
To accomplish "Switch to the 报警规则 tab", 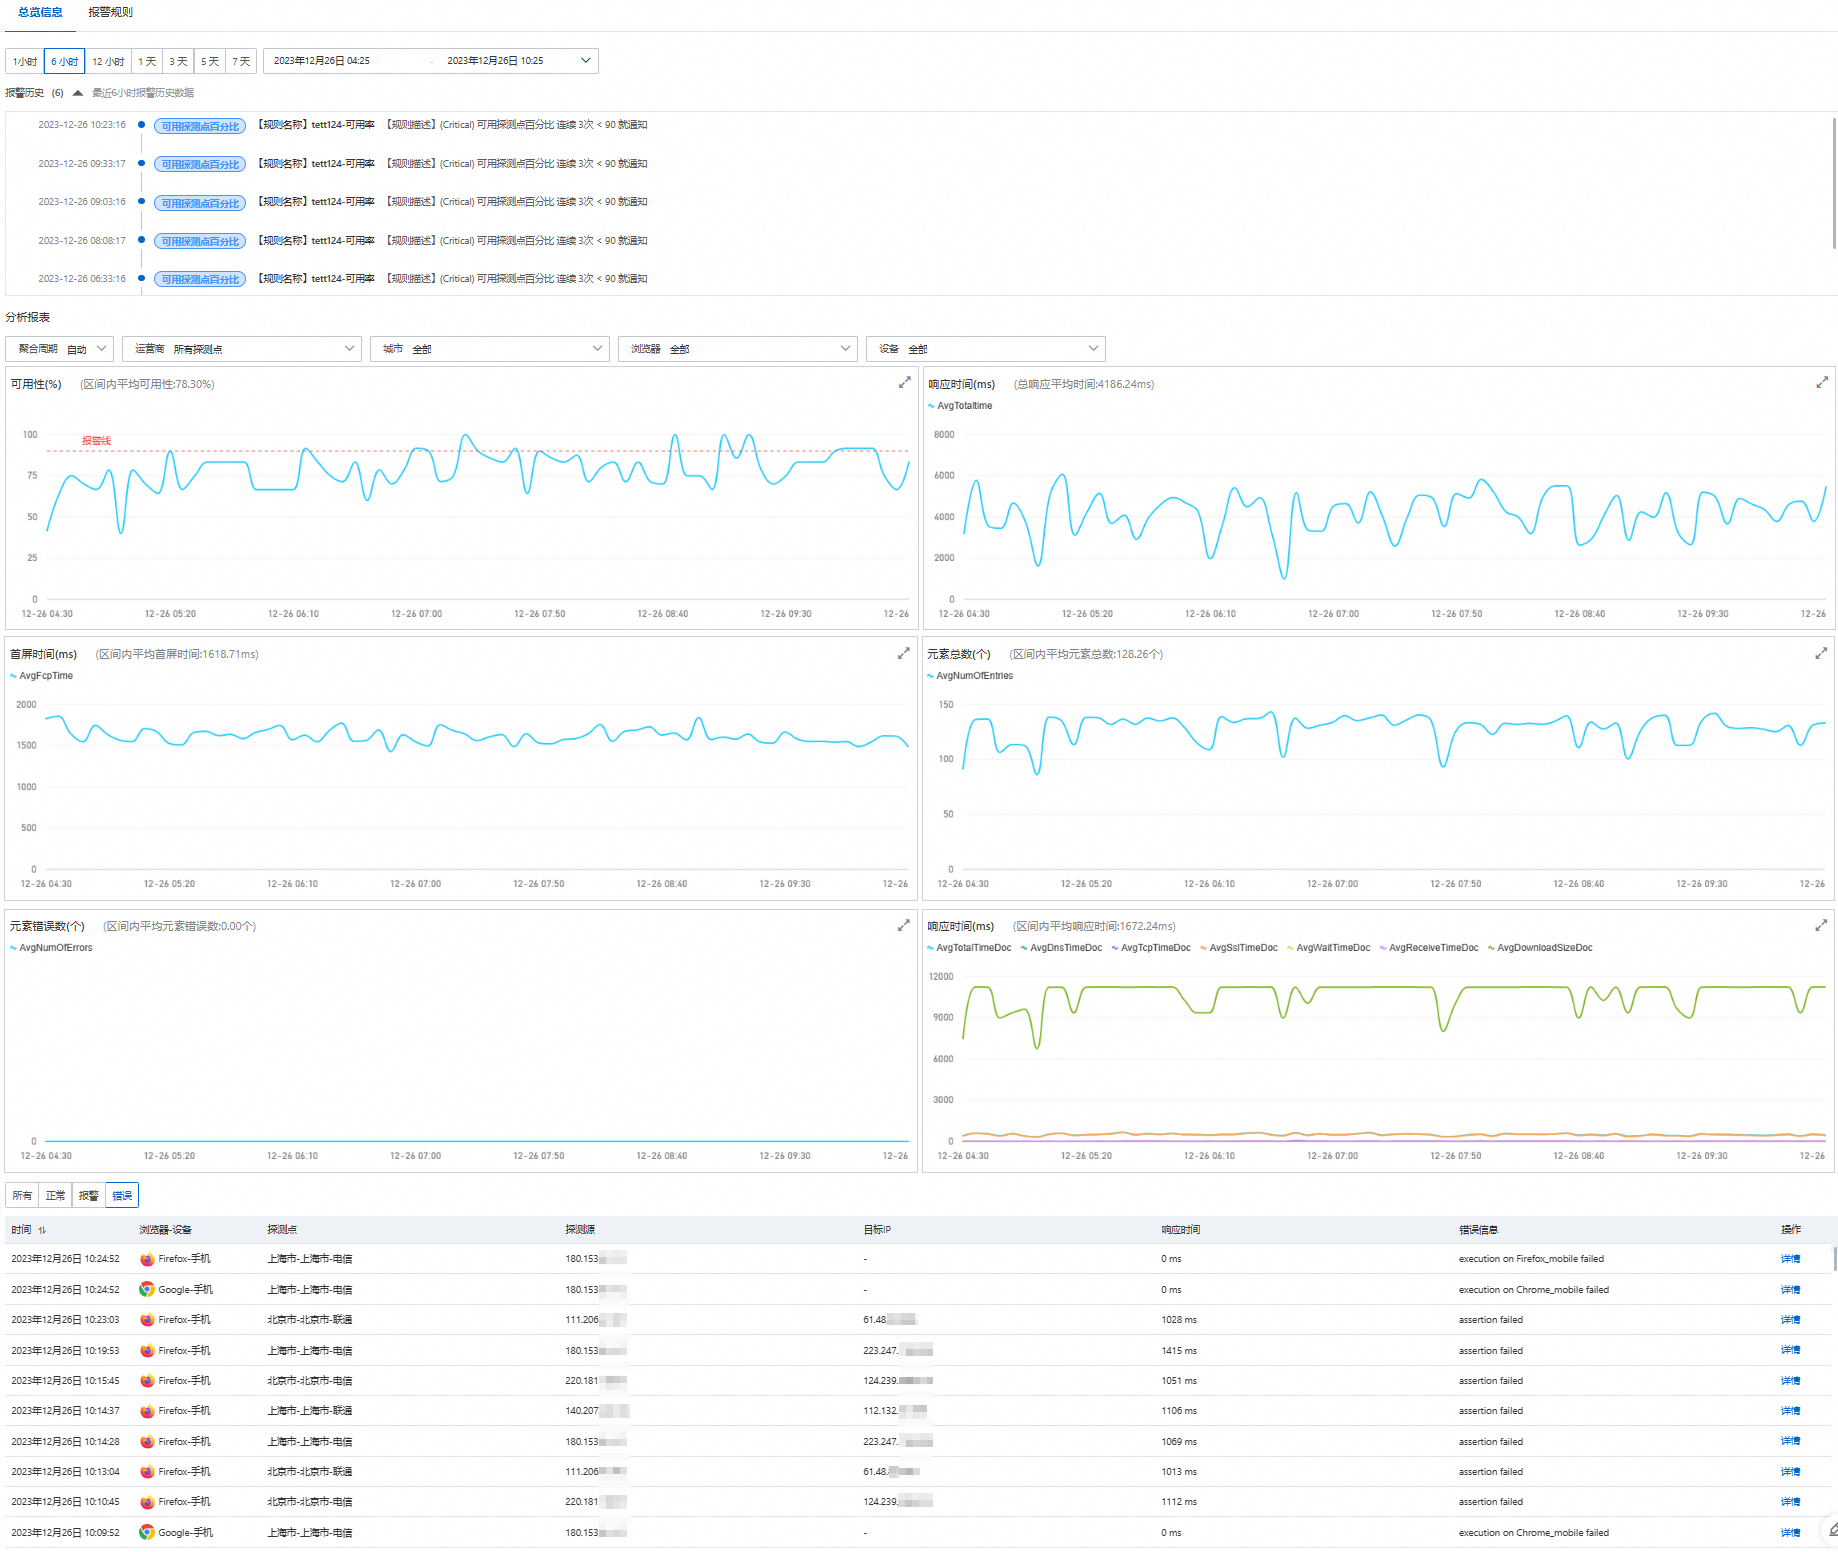I will coord(110,12).
